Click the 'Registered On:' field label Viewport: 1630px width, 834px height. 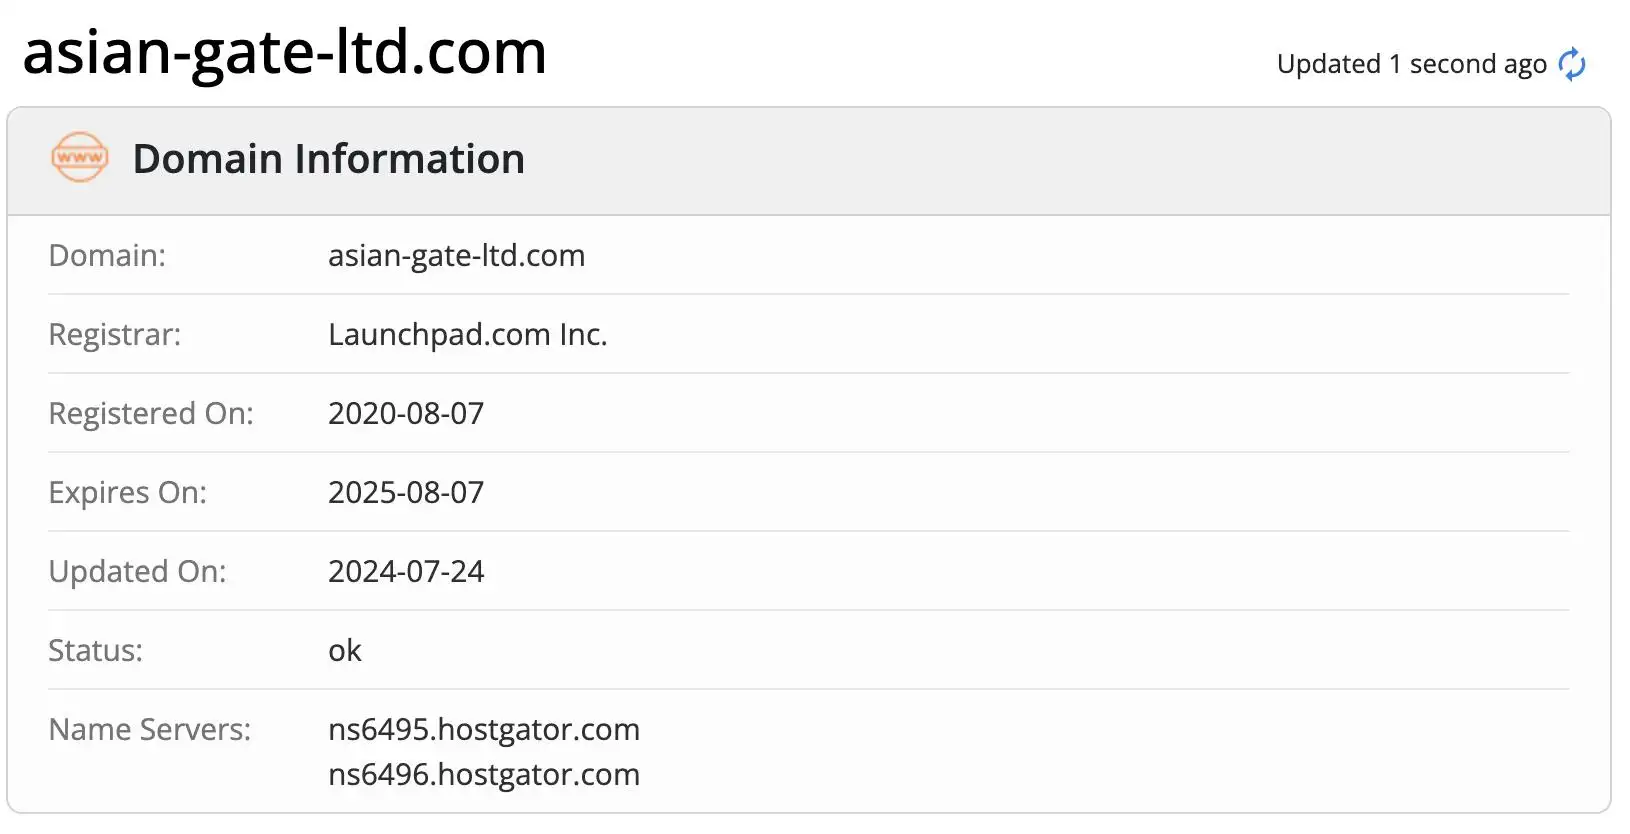pos(151,413)
